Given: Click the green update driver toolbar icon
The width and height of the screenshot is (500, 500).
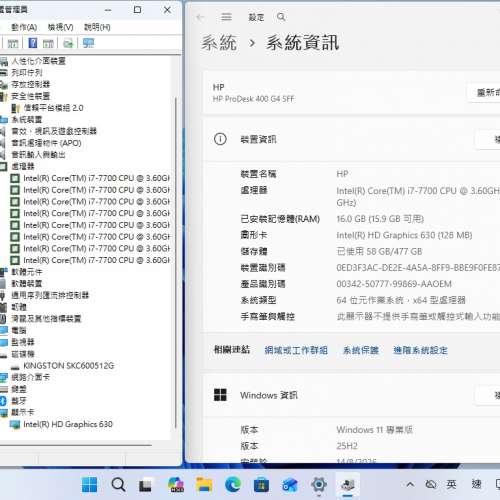Looking at the screenshot, I should point(68,43).
